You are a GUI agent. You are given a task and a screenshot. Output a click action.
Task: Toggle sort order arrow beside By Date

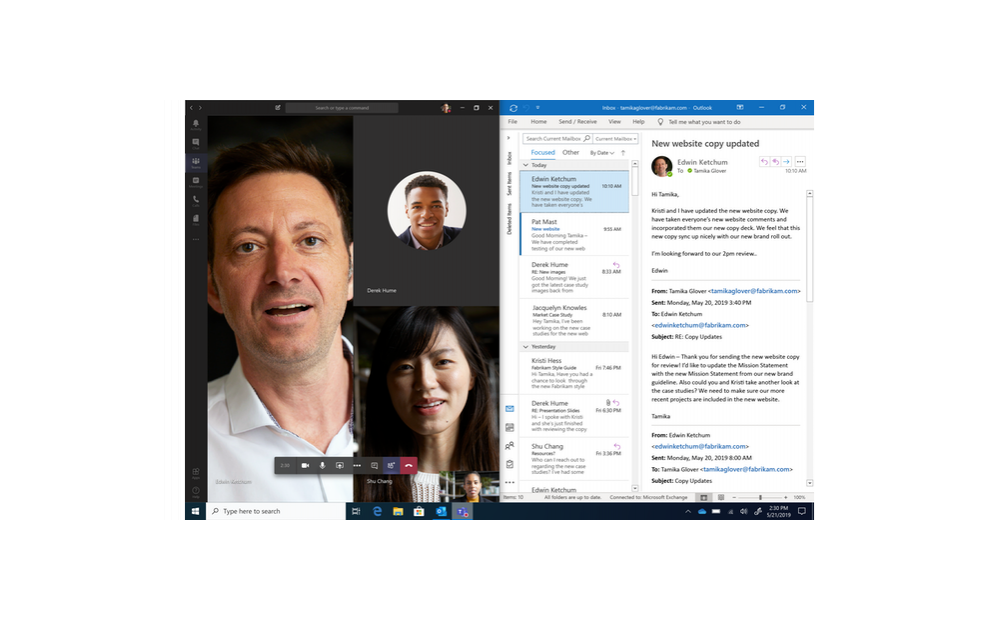(x=623, y=153)
